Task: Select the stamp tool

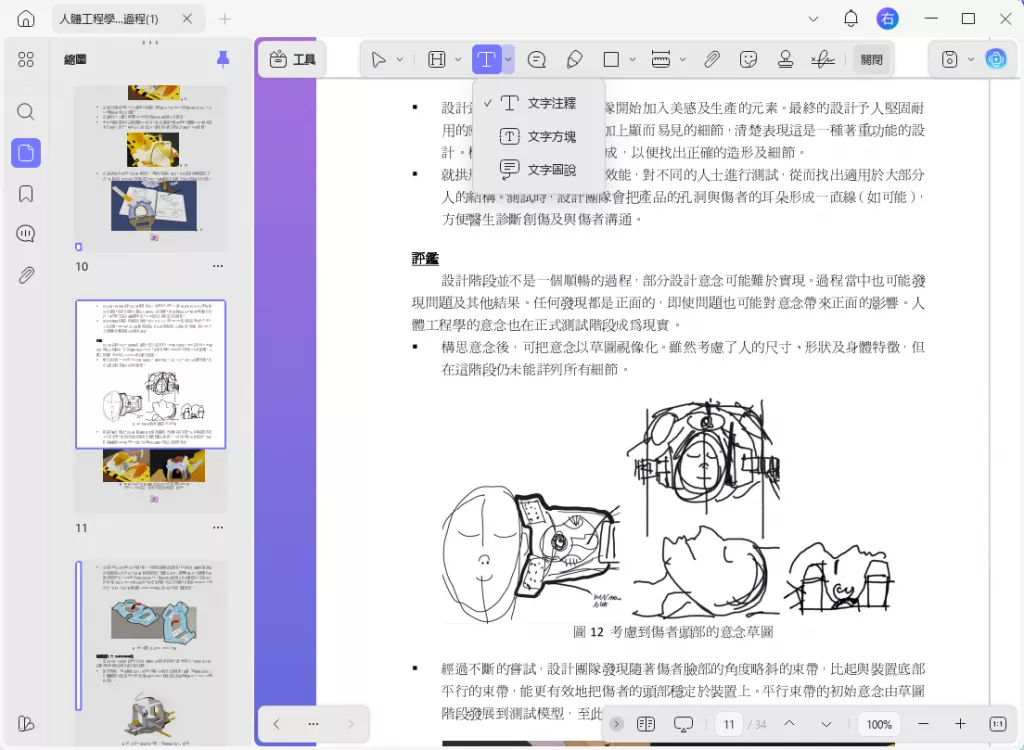Action: (786, 59)
